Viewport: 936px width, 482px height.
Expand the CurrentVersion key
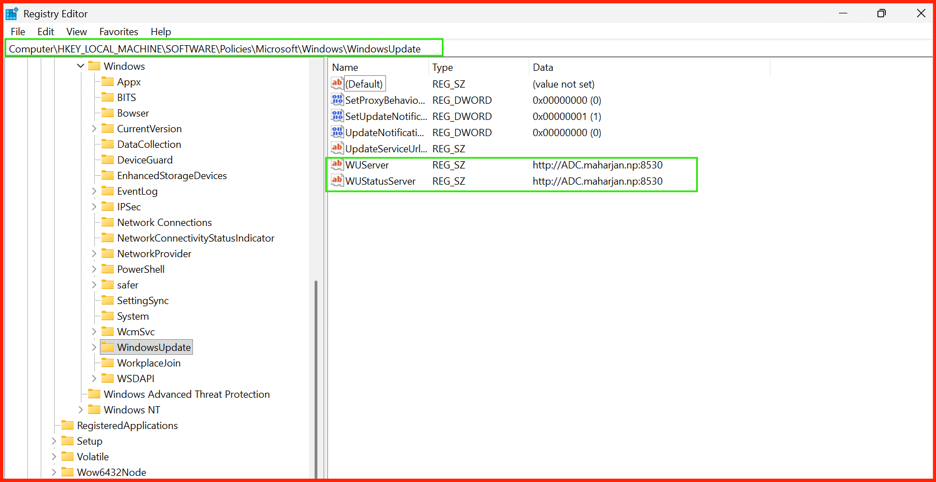click(94, 129)
